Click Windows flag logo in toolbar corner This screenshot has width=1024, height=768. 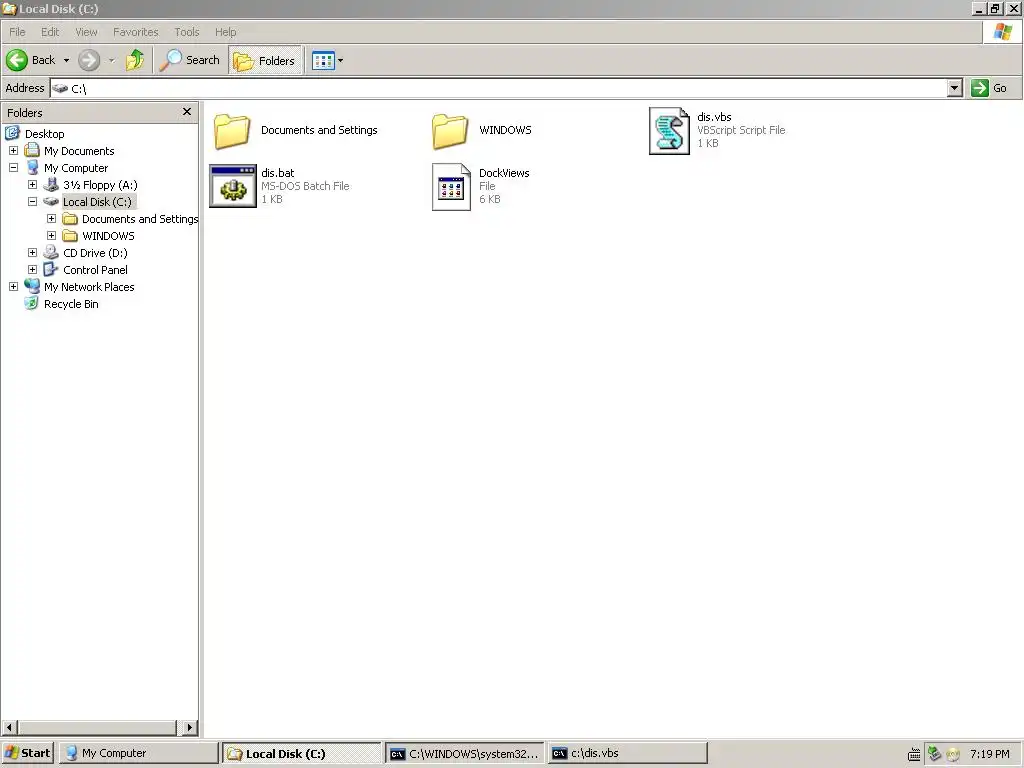[1002, 32]
